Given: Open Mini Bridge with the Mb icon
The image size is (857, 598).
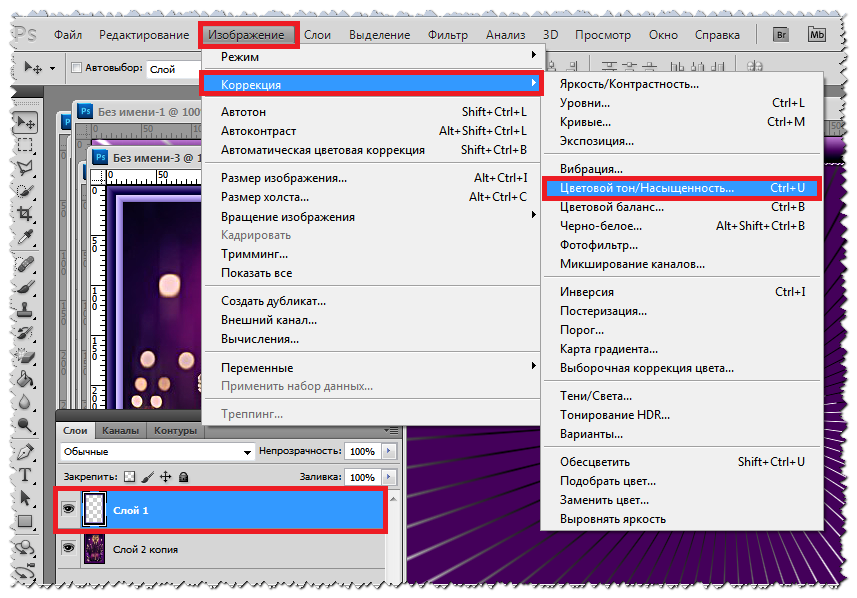Looking at the screenshot, I should click(817, 35).
